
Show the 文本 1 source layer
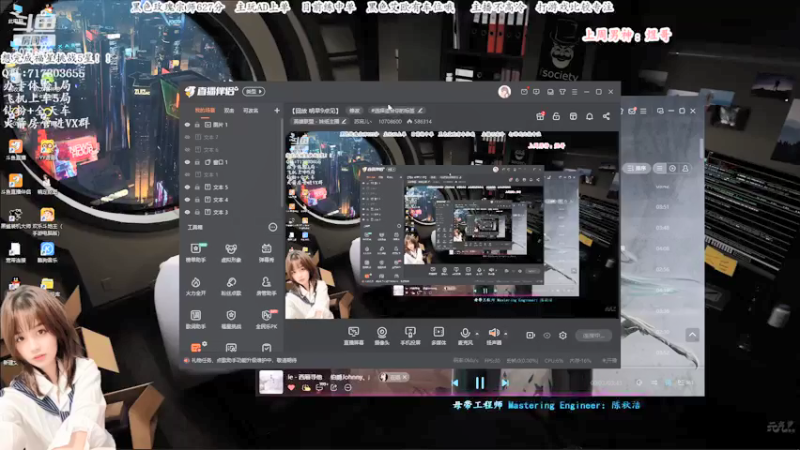coord(187,174)
